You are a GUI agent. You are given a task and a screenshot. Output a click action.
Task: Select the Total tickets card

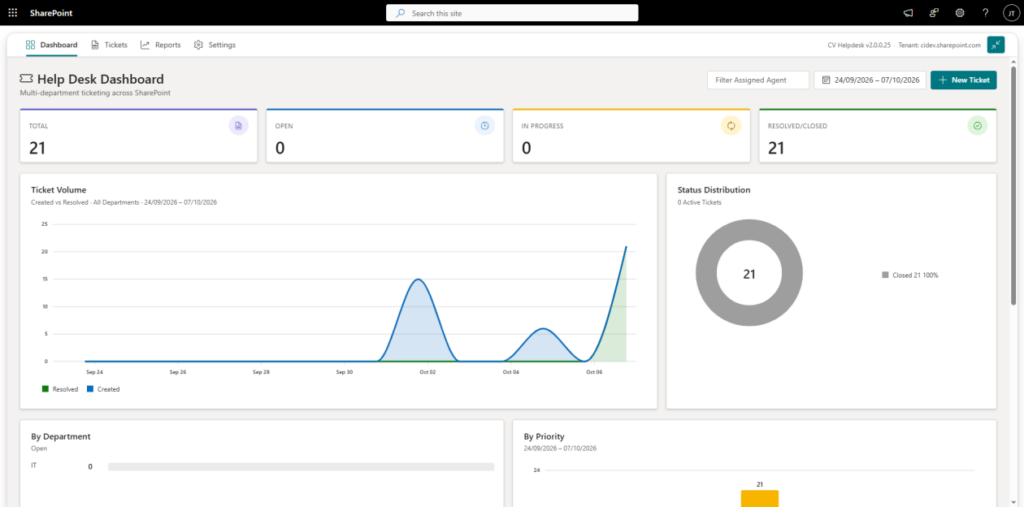[x=138, y=135]
